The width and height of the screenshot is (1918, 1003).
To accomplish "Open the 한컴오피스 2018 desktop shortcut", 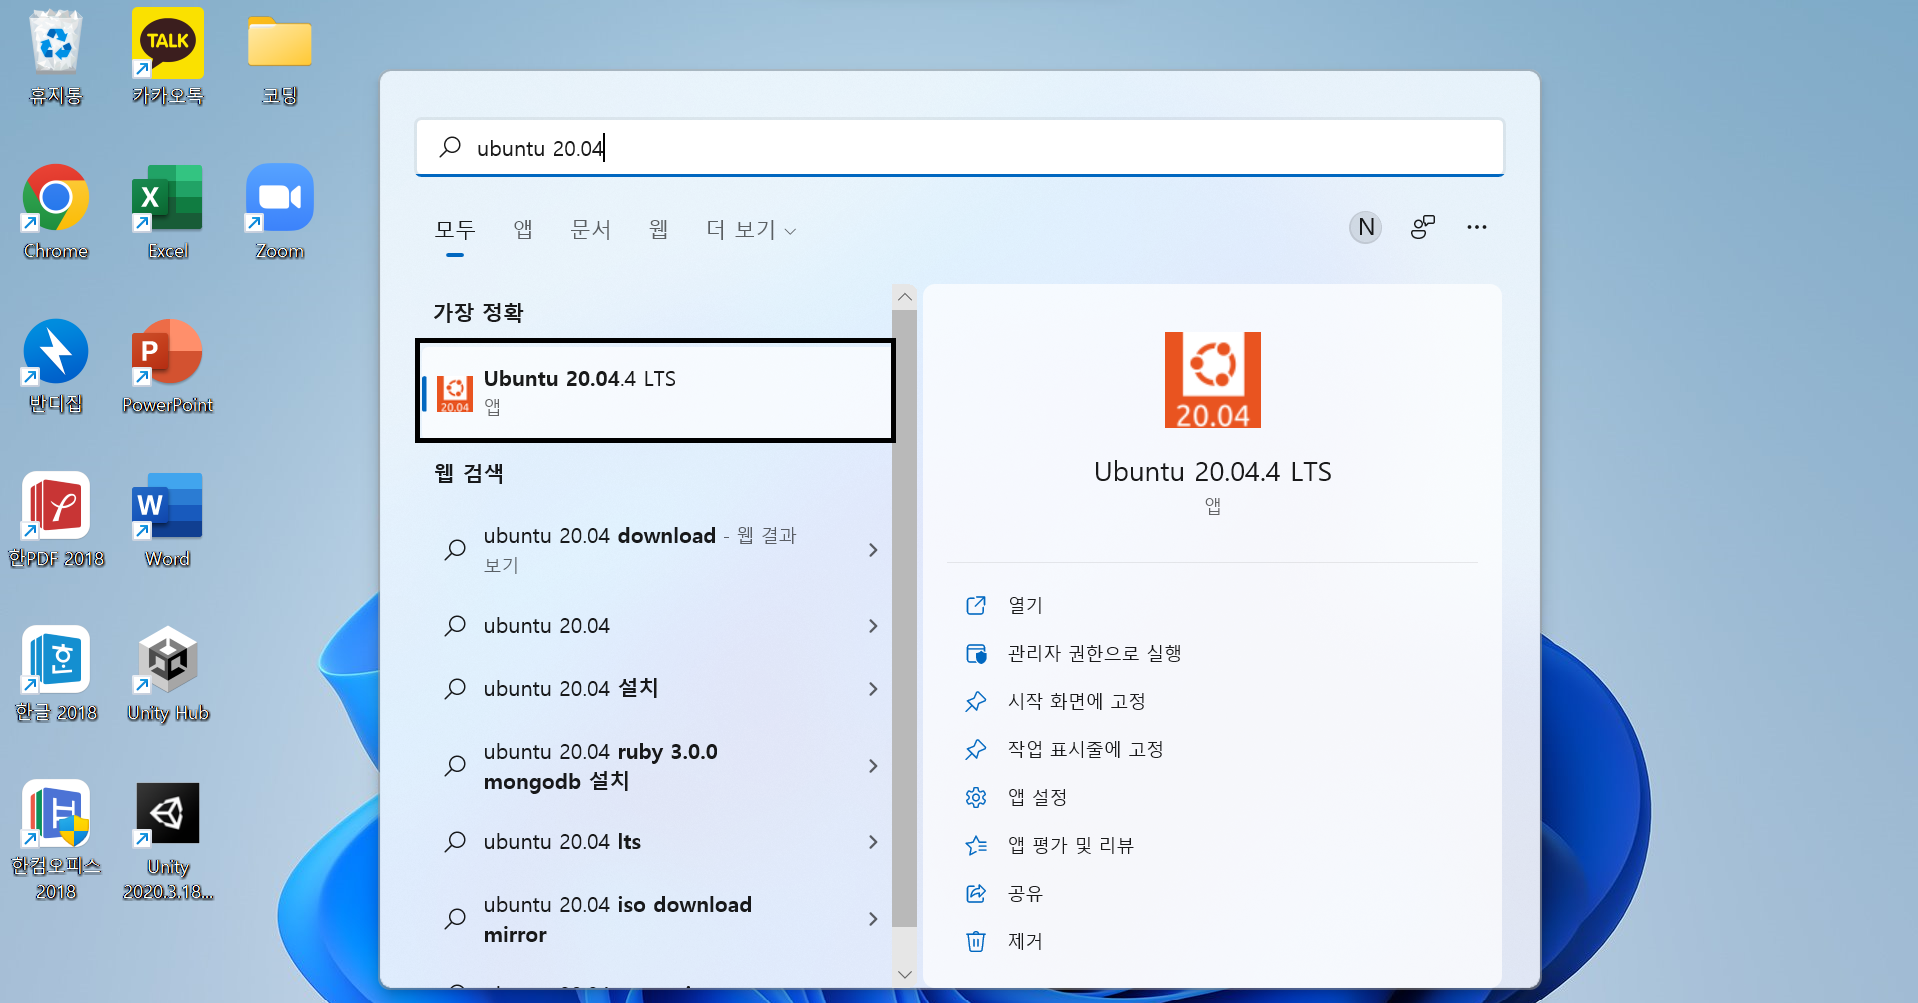I will [x=56, y=840].
